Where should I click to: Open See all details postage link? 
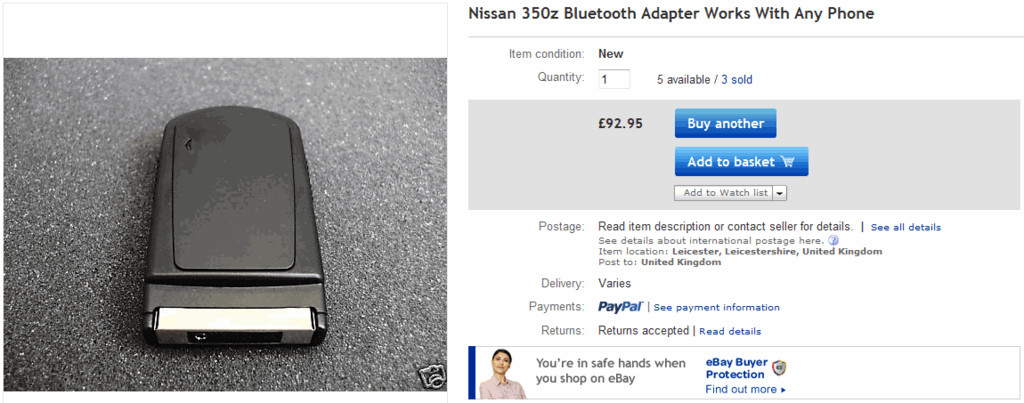[905, 228]
